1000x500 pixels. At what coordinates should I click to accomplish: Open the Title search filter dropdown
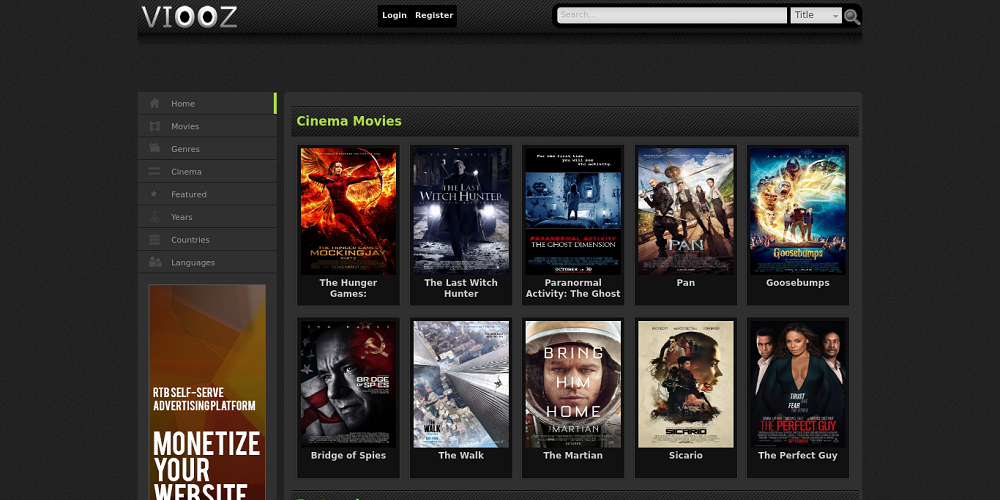tap(816, 15)
